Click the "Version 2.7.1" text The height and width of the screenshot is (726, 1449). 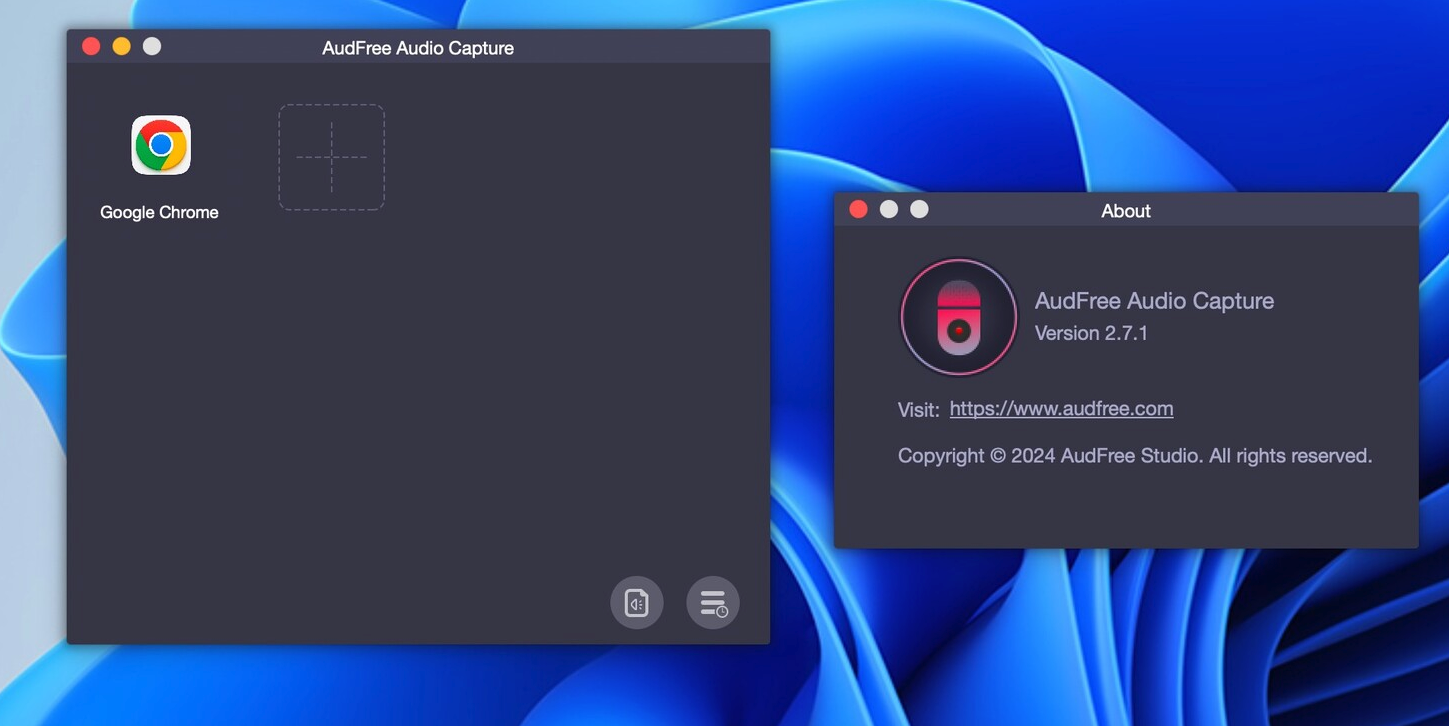pyautogui.click(x=1091, y=333)
